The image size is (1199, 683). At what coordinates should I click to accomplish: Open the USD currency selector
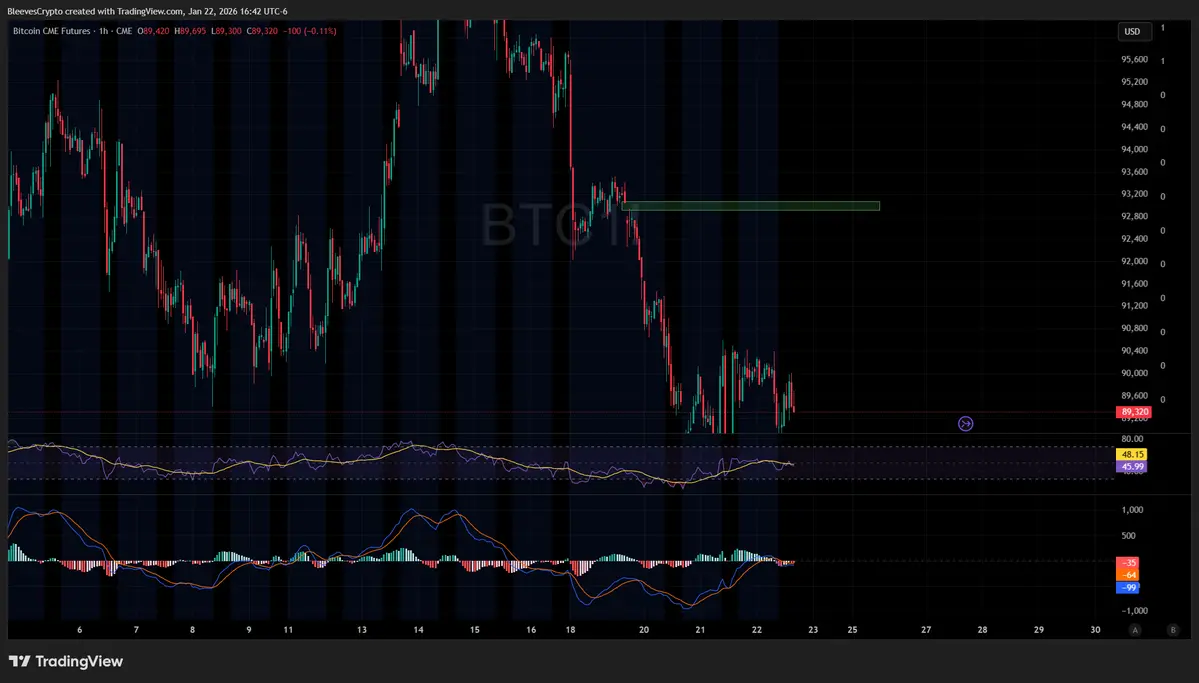(1132, 31)
